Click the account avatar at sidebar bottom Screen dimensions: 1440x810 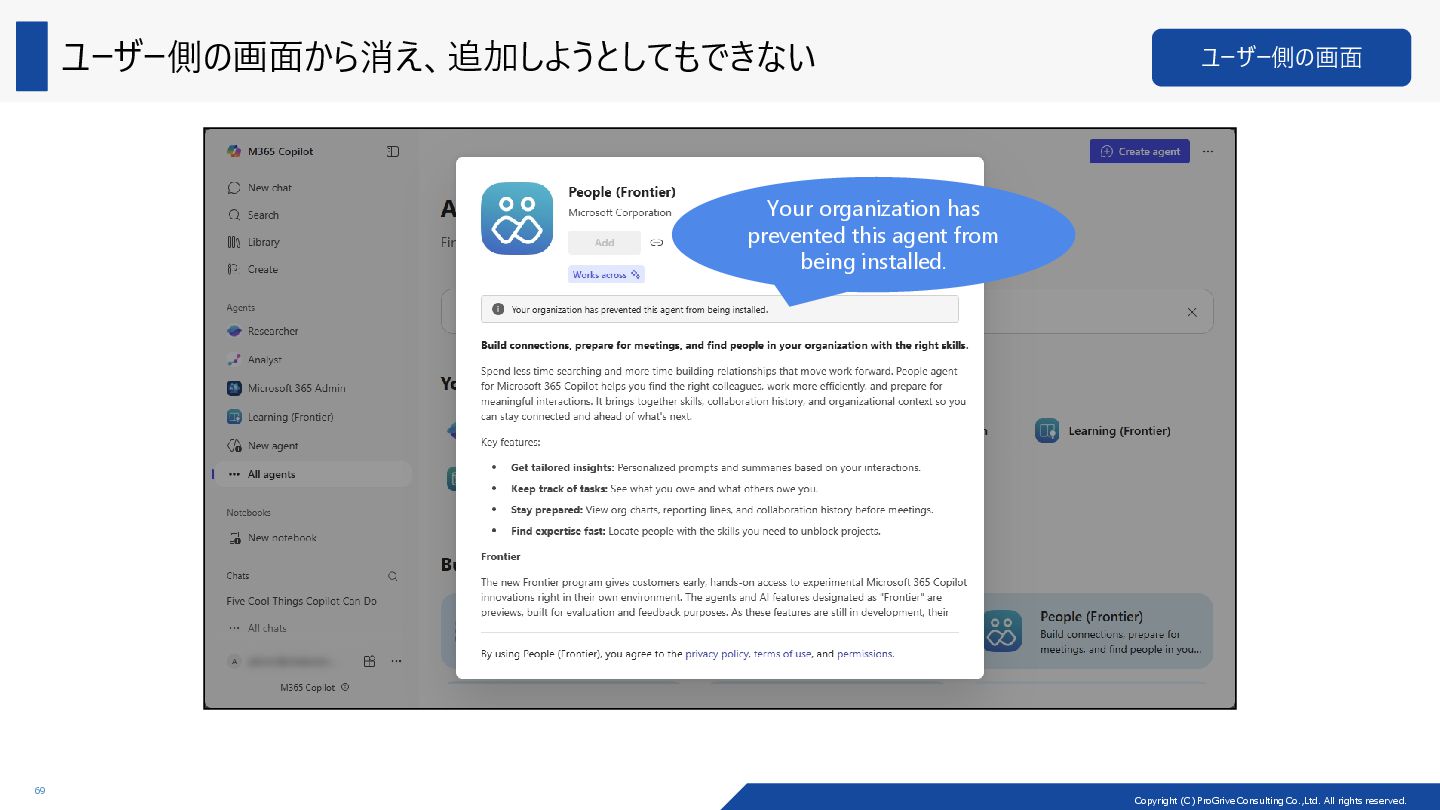[234, 661]
